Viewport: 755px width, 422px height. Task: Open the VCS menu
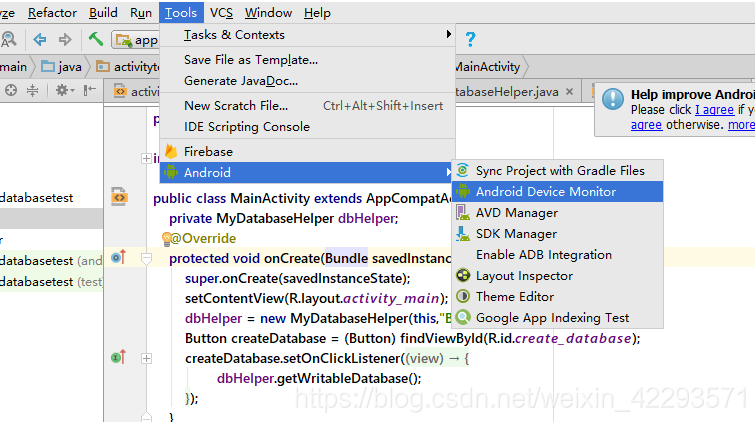(221, 13)
